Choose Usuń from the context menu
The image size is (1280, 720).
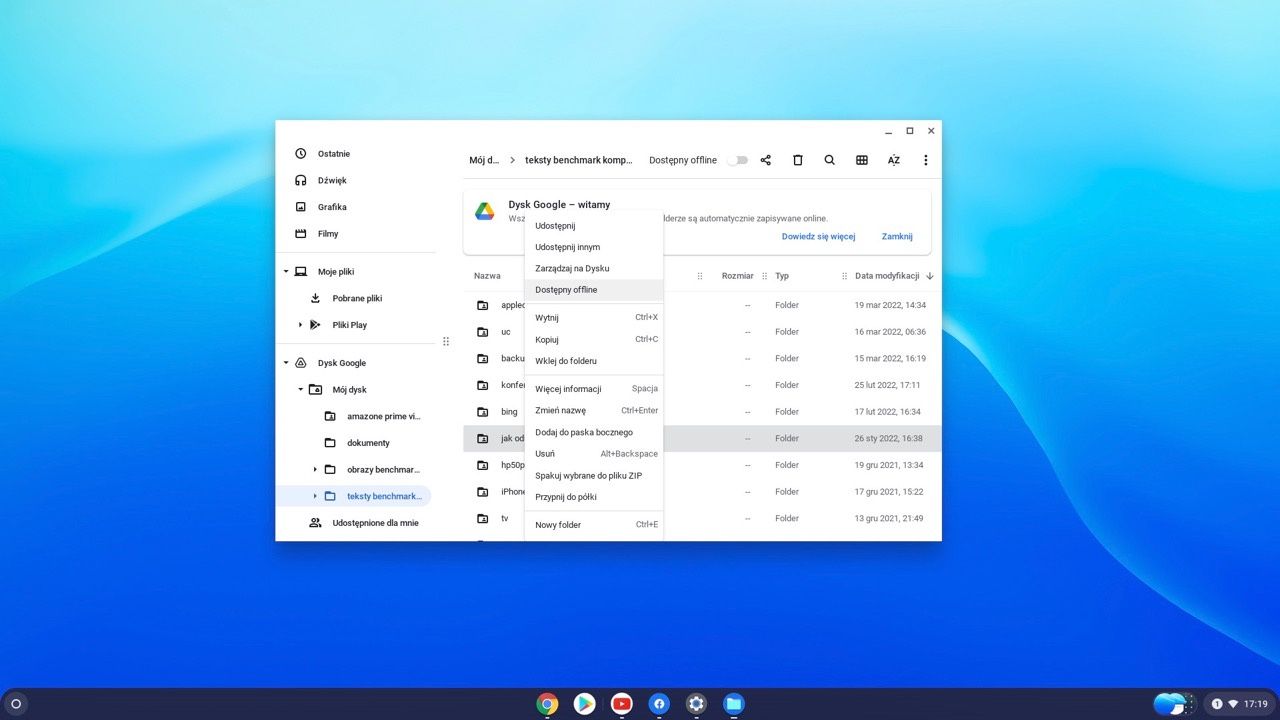click(594, 454)
